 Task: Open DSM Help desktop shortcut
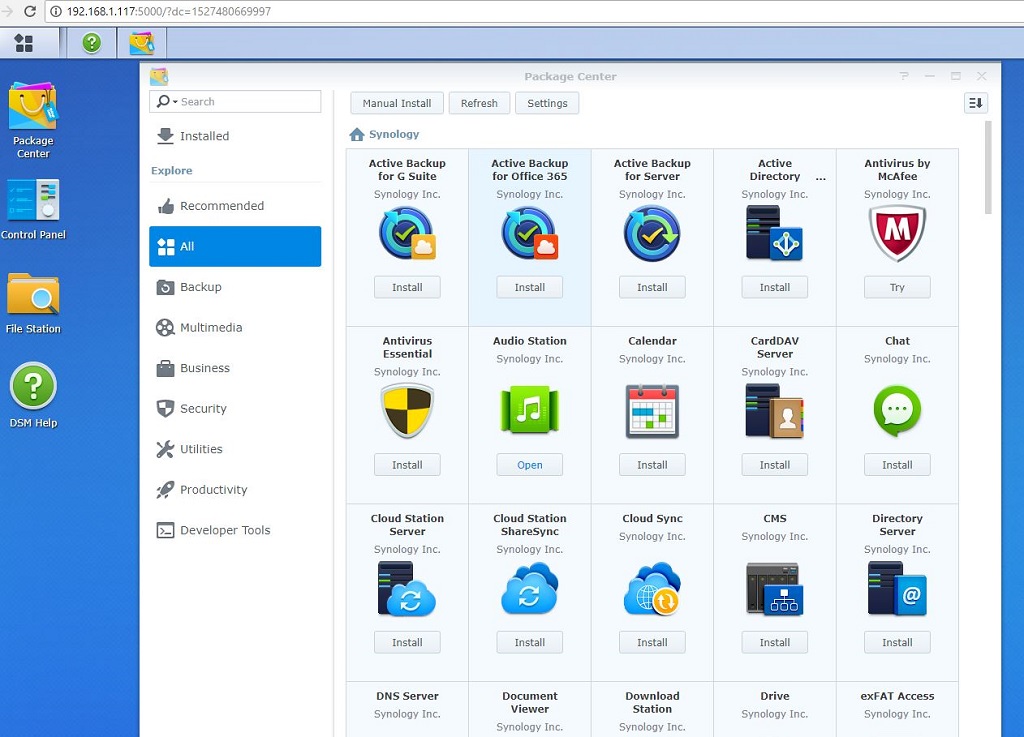tap(33, 396)
